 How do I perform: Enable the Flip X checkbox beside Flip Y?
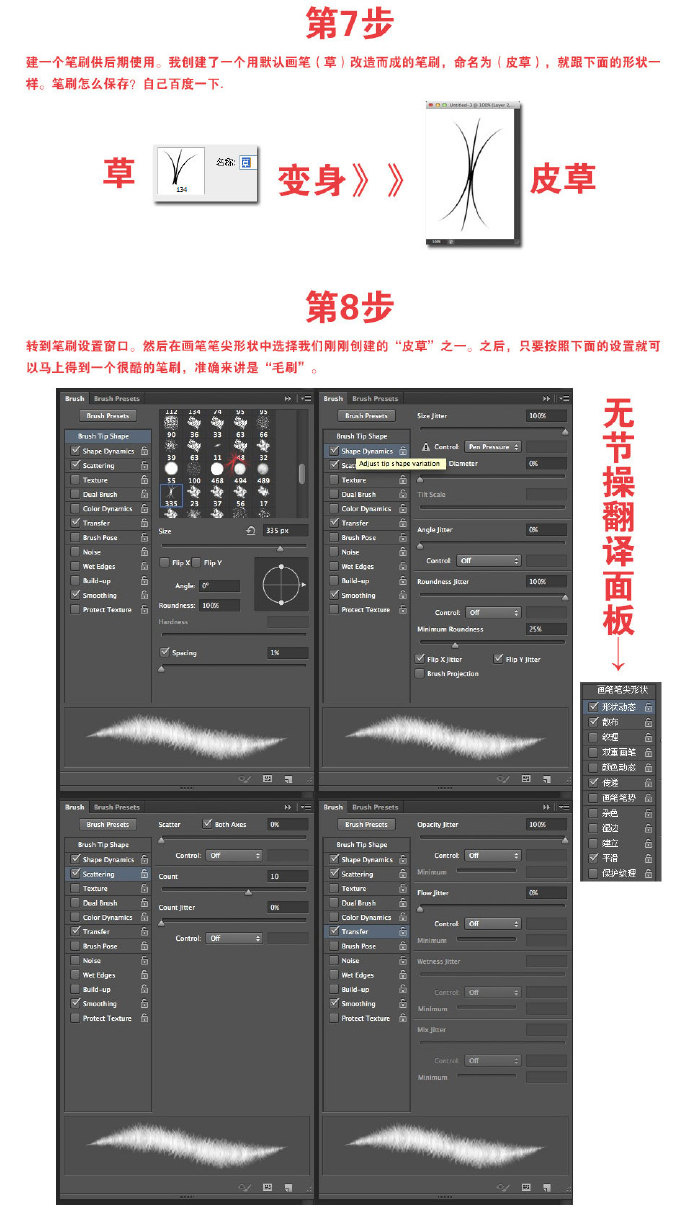tap(165, 563)
